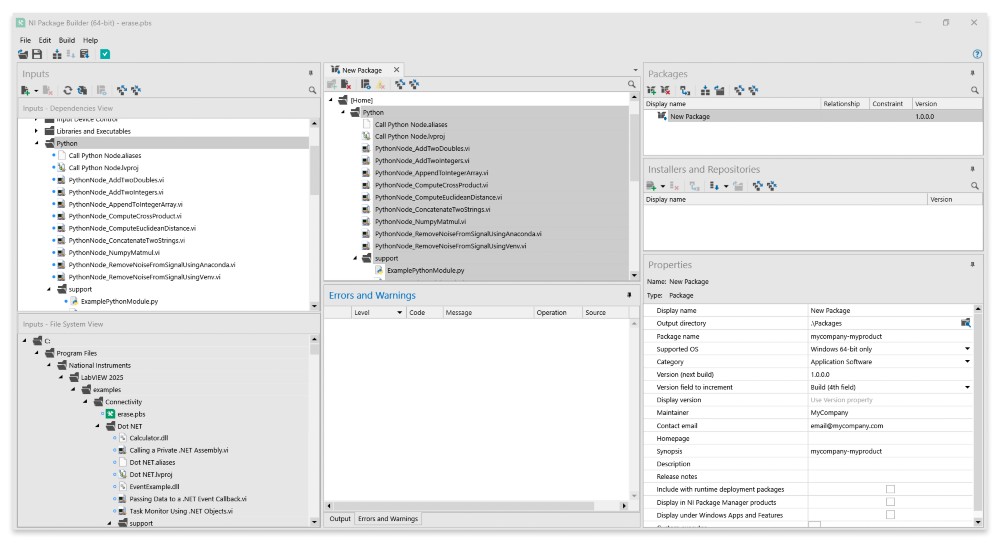Select New Package row in Packages pane
The width and height of the screenshot is (1000, 543).
pyautogui.click(x=813, y=116)
